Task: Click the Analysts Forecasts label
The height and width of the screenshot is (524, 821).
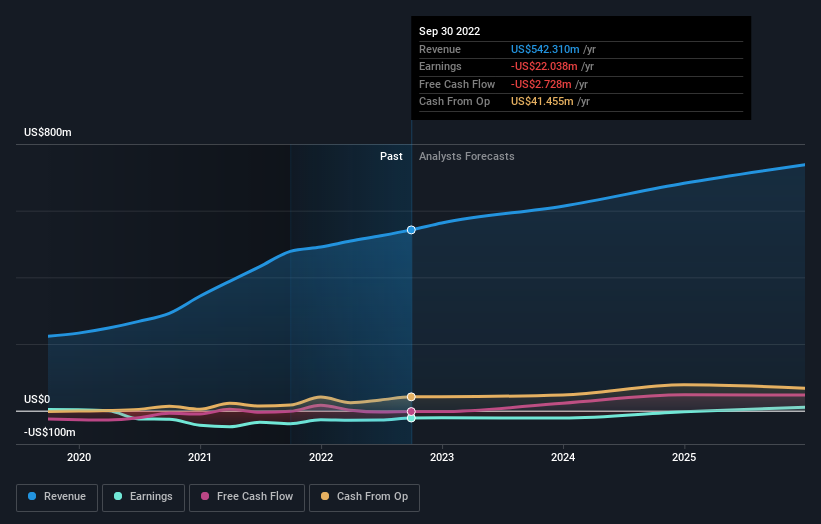Action: click(x=467, y=157)
